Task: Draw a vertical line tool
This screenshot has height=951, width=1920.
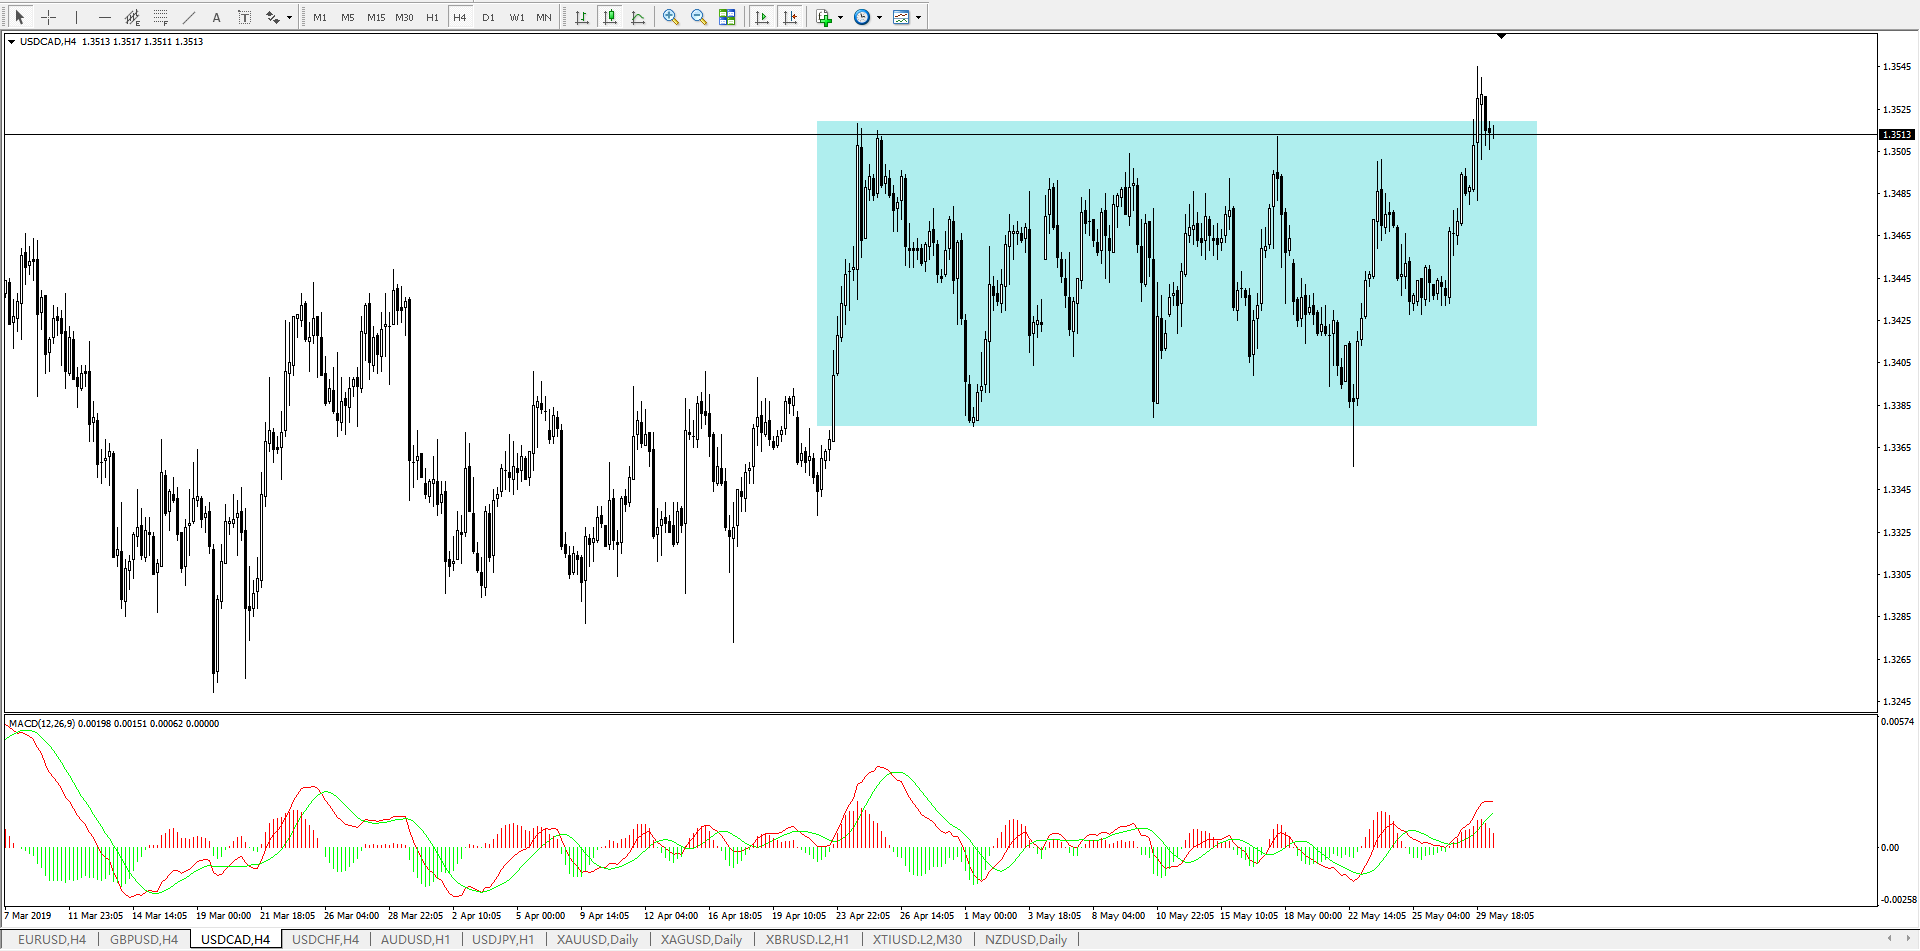Action: [x=76, y=17]
